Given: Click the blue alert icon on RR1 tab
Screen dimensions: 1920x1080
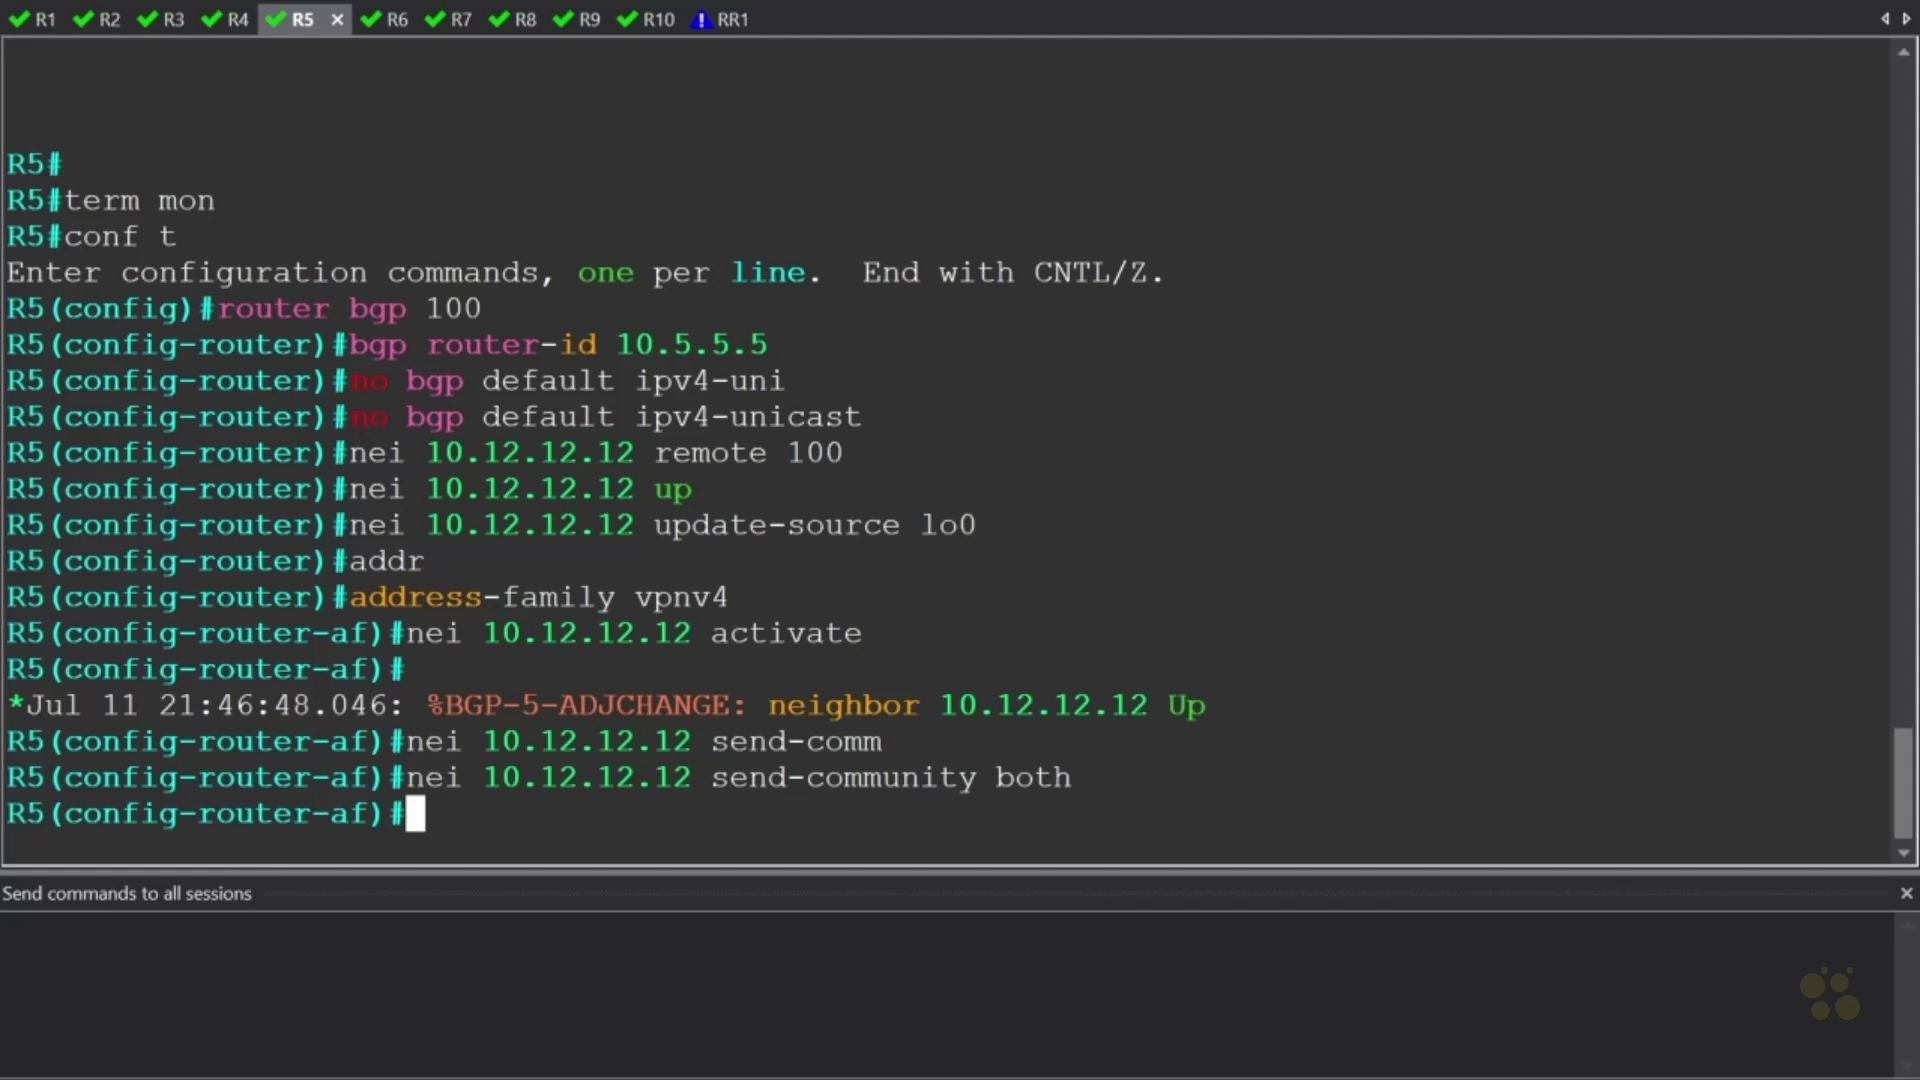Looking at the screenshot, I should 701,19.
